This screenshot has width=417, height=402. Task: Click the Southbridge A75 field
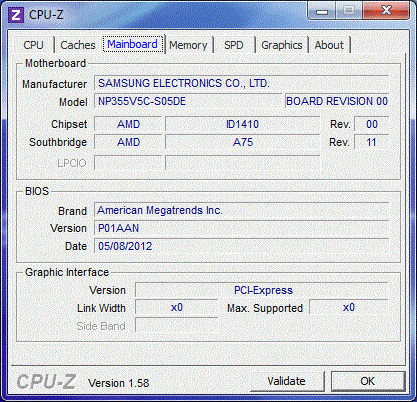point(242,142)
